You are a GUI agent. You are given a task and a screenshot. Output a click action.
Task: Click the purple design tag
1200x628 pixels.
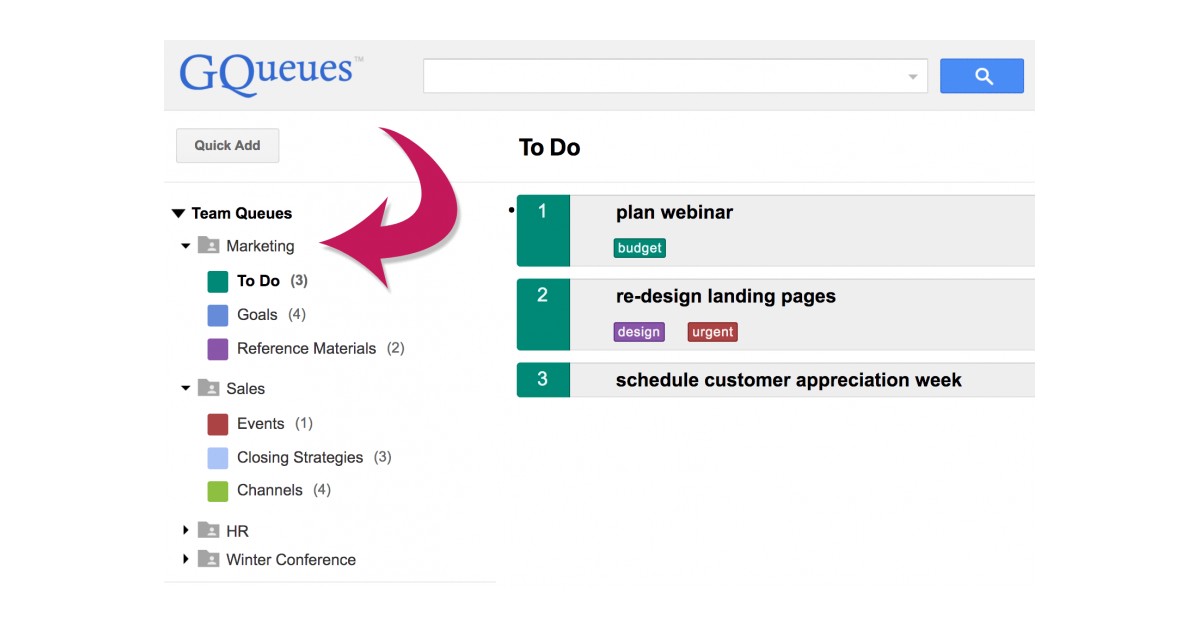click(639, 331)
